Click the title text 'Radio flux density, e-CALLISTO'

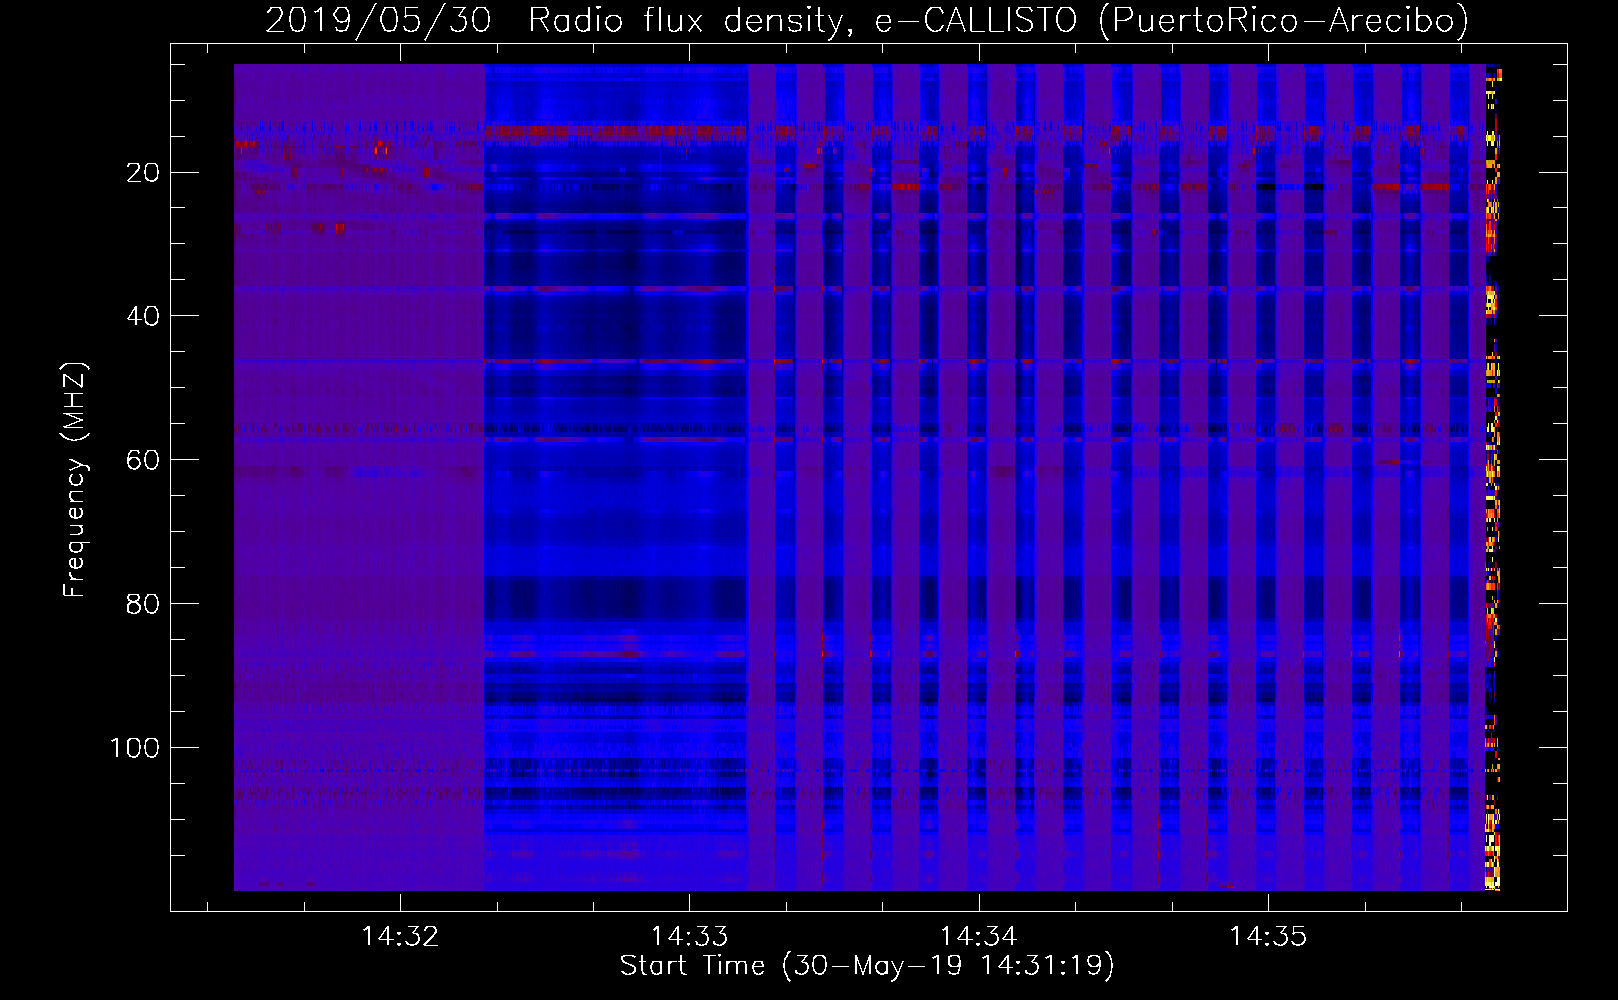[803, 20]
